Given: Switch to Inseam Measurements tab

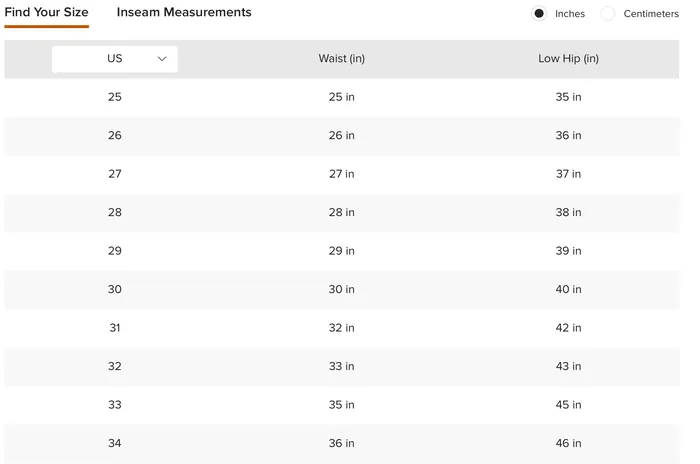Looking at the screenshot, I should (184, 13).
